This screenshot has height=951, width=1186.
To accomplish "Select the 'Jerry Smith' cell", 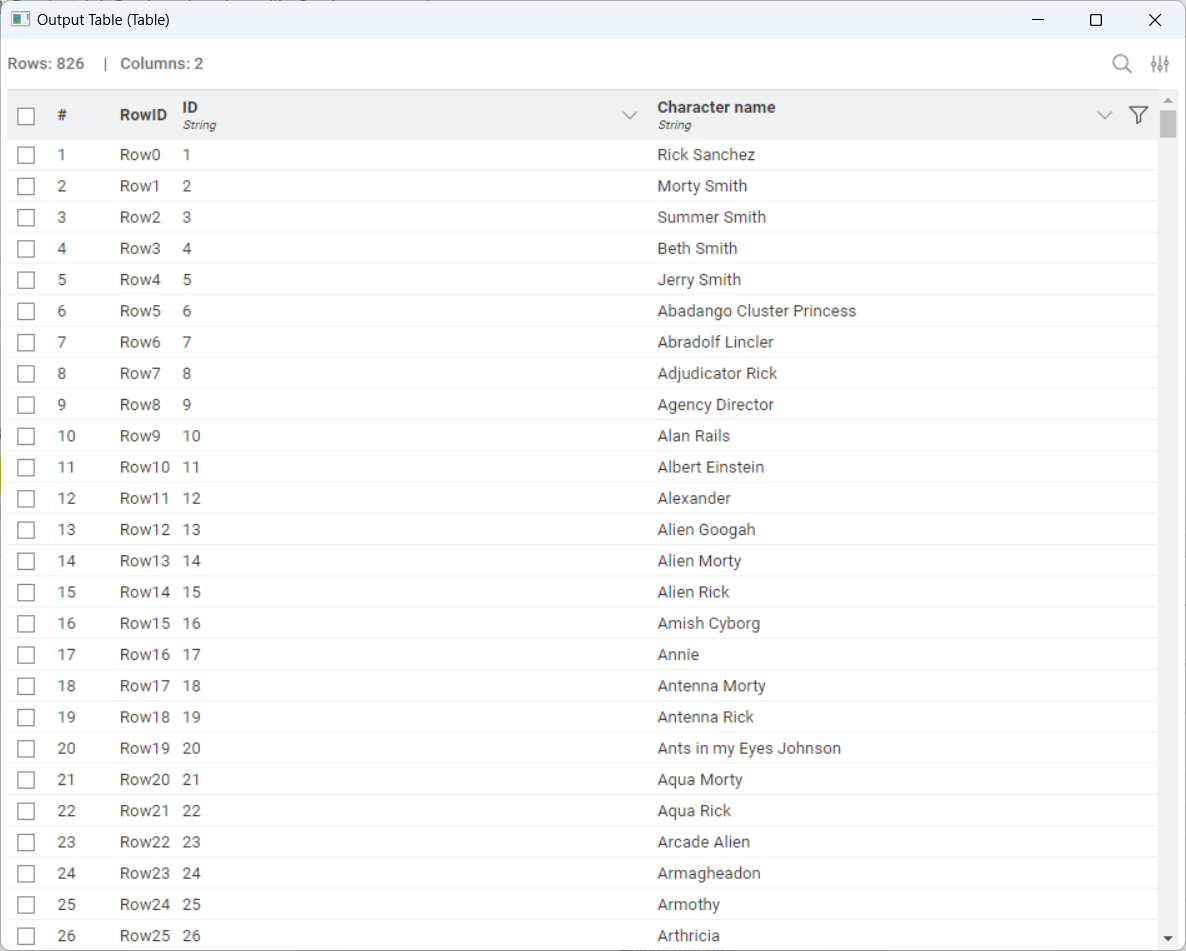I will 699,280.
